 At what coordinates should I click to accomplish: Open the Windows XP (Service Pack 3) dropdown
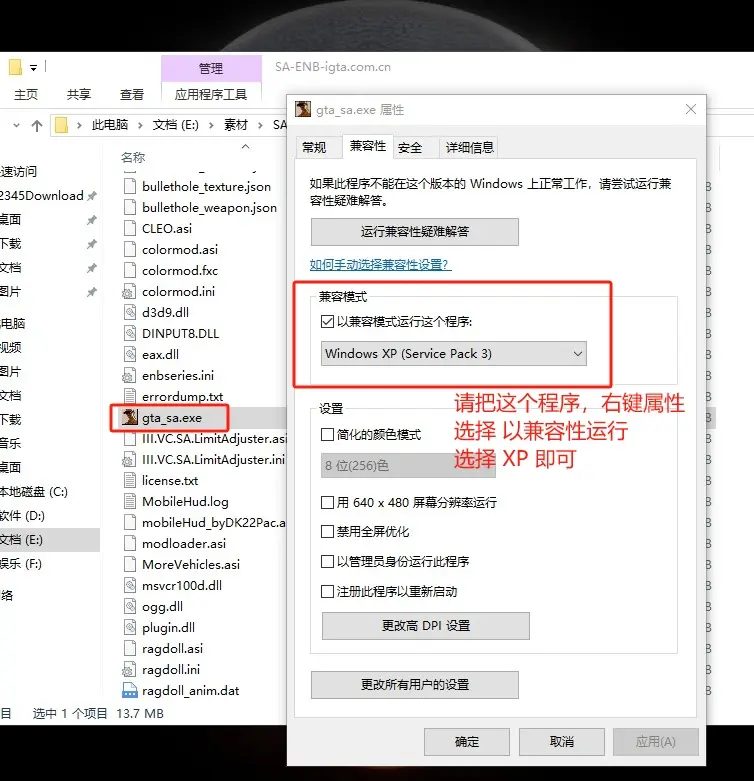[x=454, y=354]
